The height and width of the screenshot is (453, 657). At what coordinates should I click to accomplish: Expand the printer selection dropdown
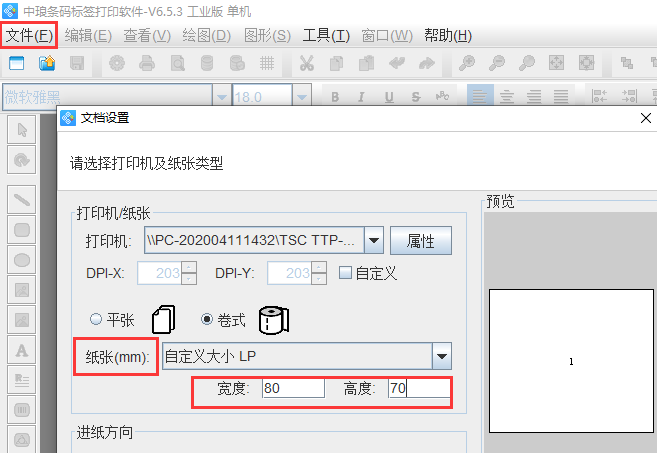tap(374, 240)
